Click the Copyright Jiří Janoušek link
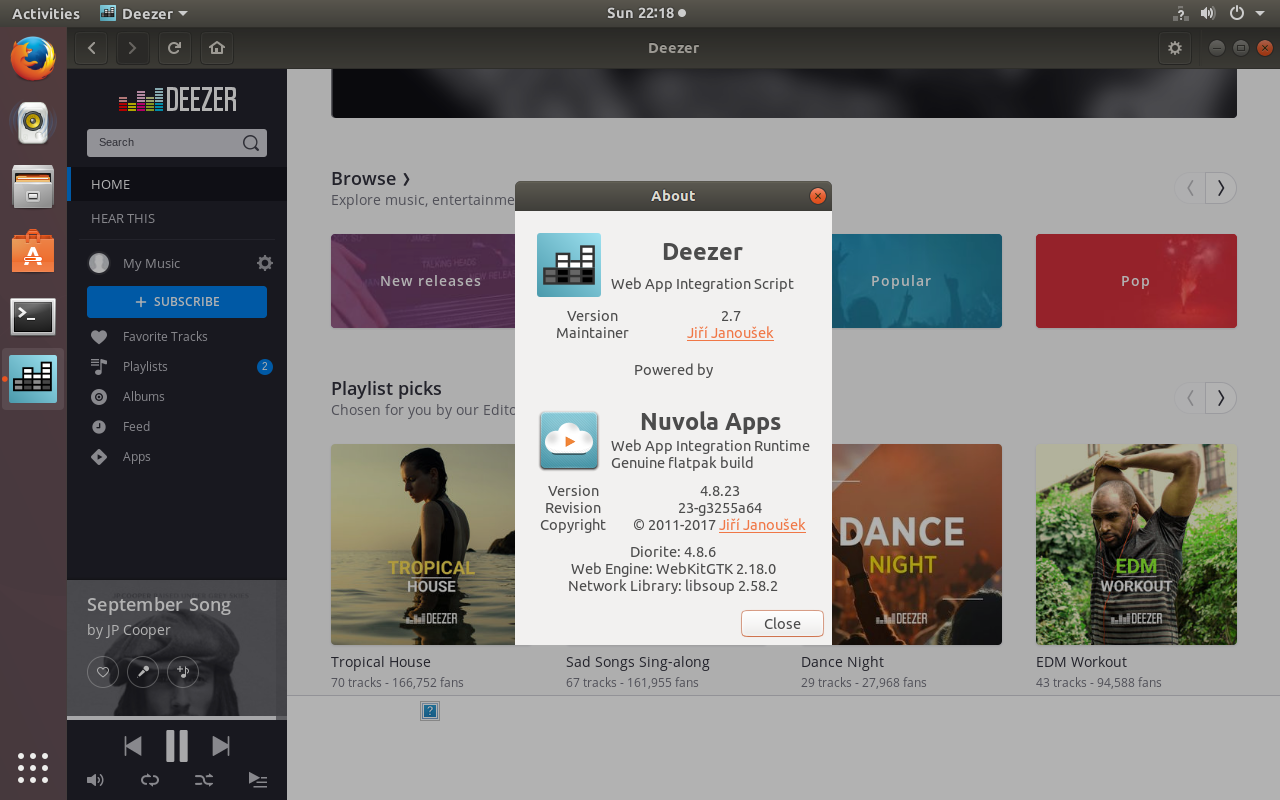Image resolution: width=1280 pixels, height=800 pixels. tap(762, 525)
